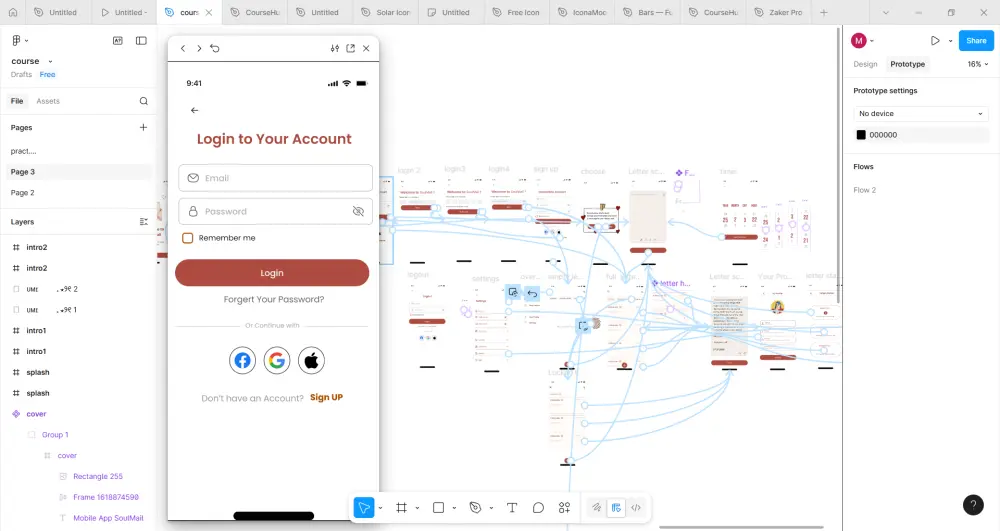Expand Frame tool options arrow
This screenshot has height=531, width=1000.
click(417, 508)
